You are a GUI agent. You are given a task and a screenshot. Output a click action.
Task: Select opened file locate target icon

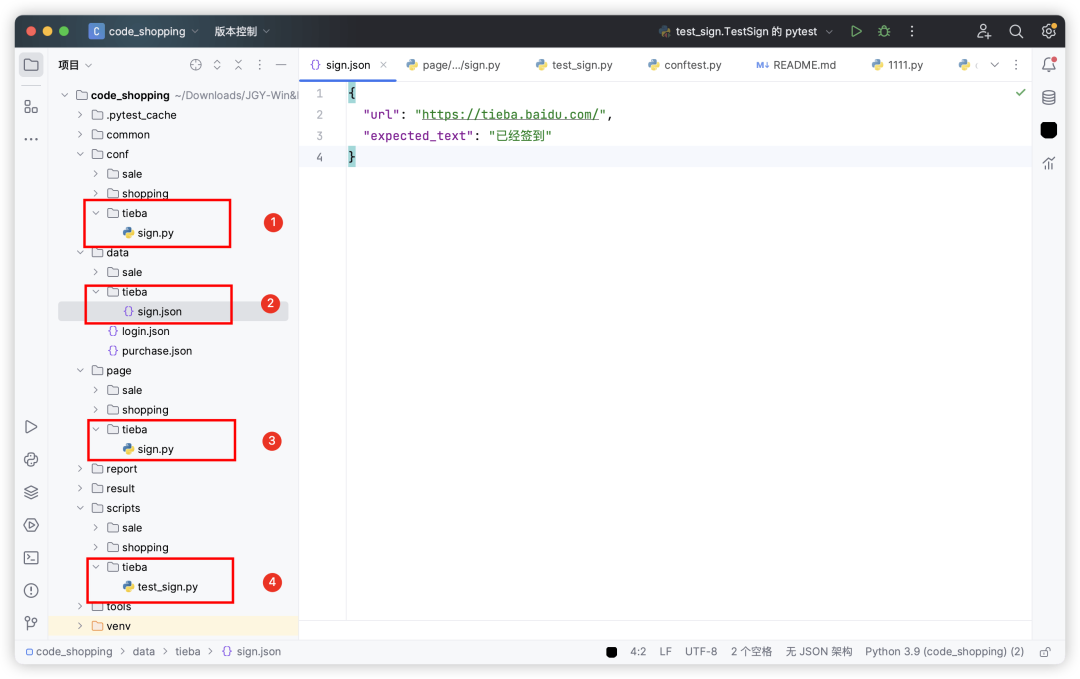(196, 65)
